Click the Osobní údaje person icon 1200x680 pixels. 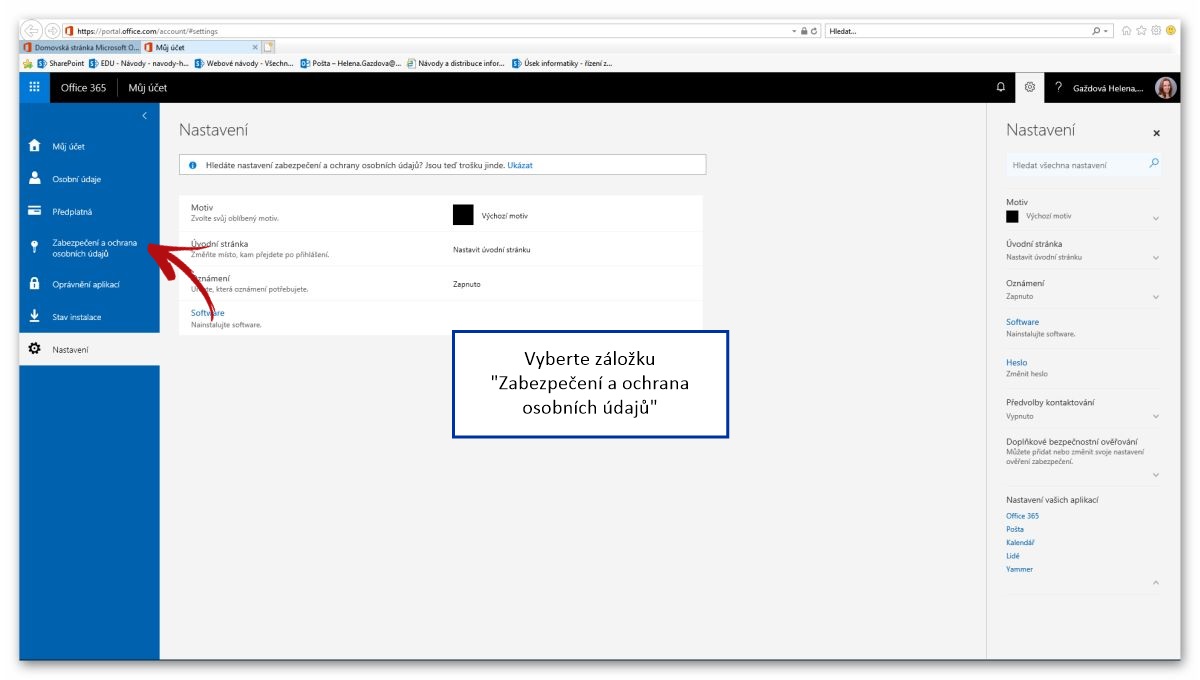click(x=35, y=178)
